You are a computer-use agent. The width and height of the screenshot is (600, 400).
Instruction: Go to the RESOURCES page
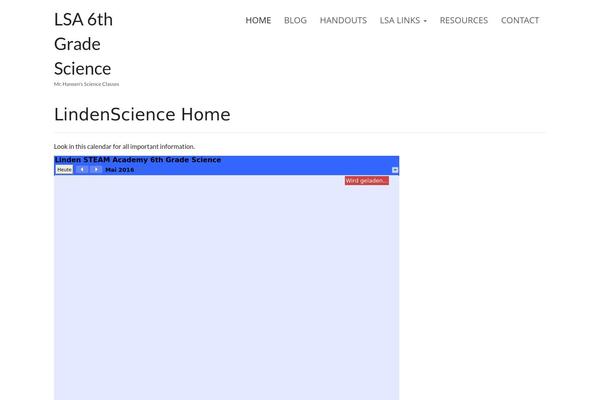coord(464,20)
